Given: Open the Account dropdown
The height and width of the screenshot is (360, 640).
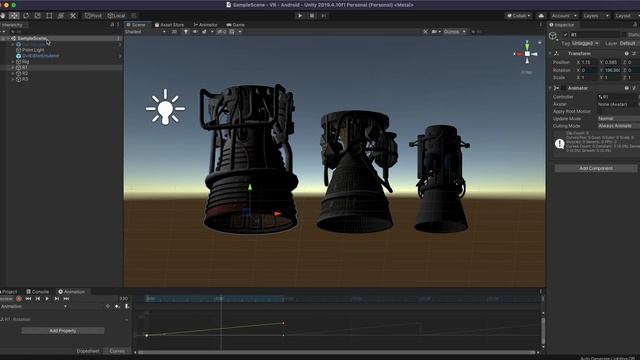Looking at the screenshot, I should coord(564,16).
